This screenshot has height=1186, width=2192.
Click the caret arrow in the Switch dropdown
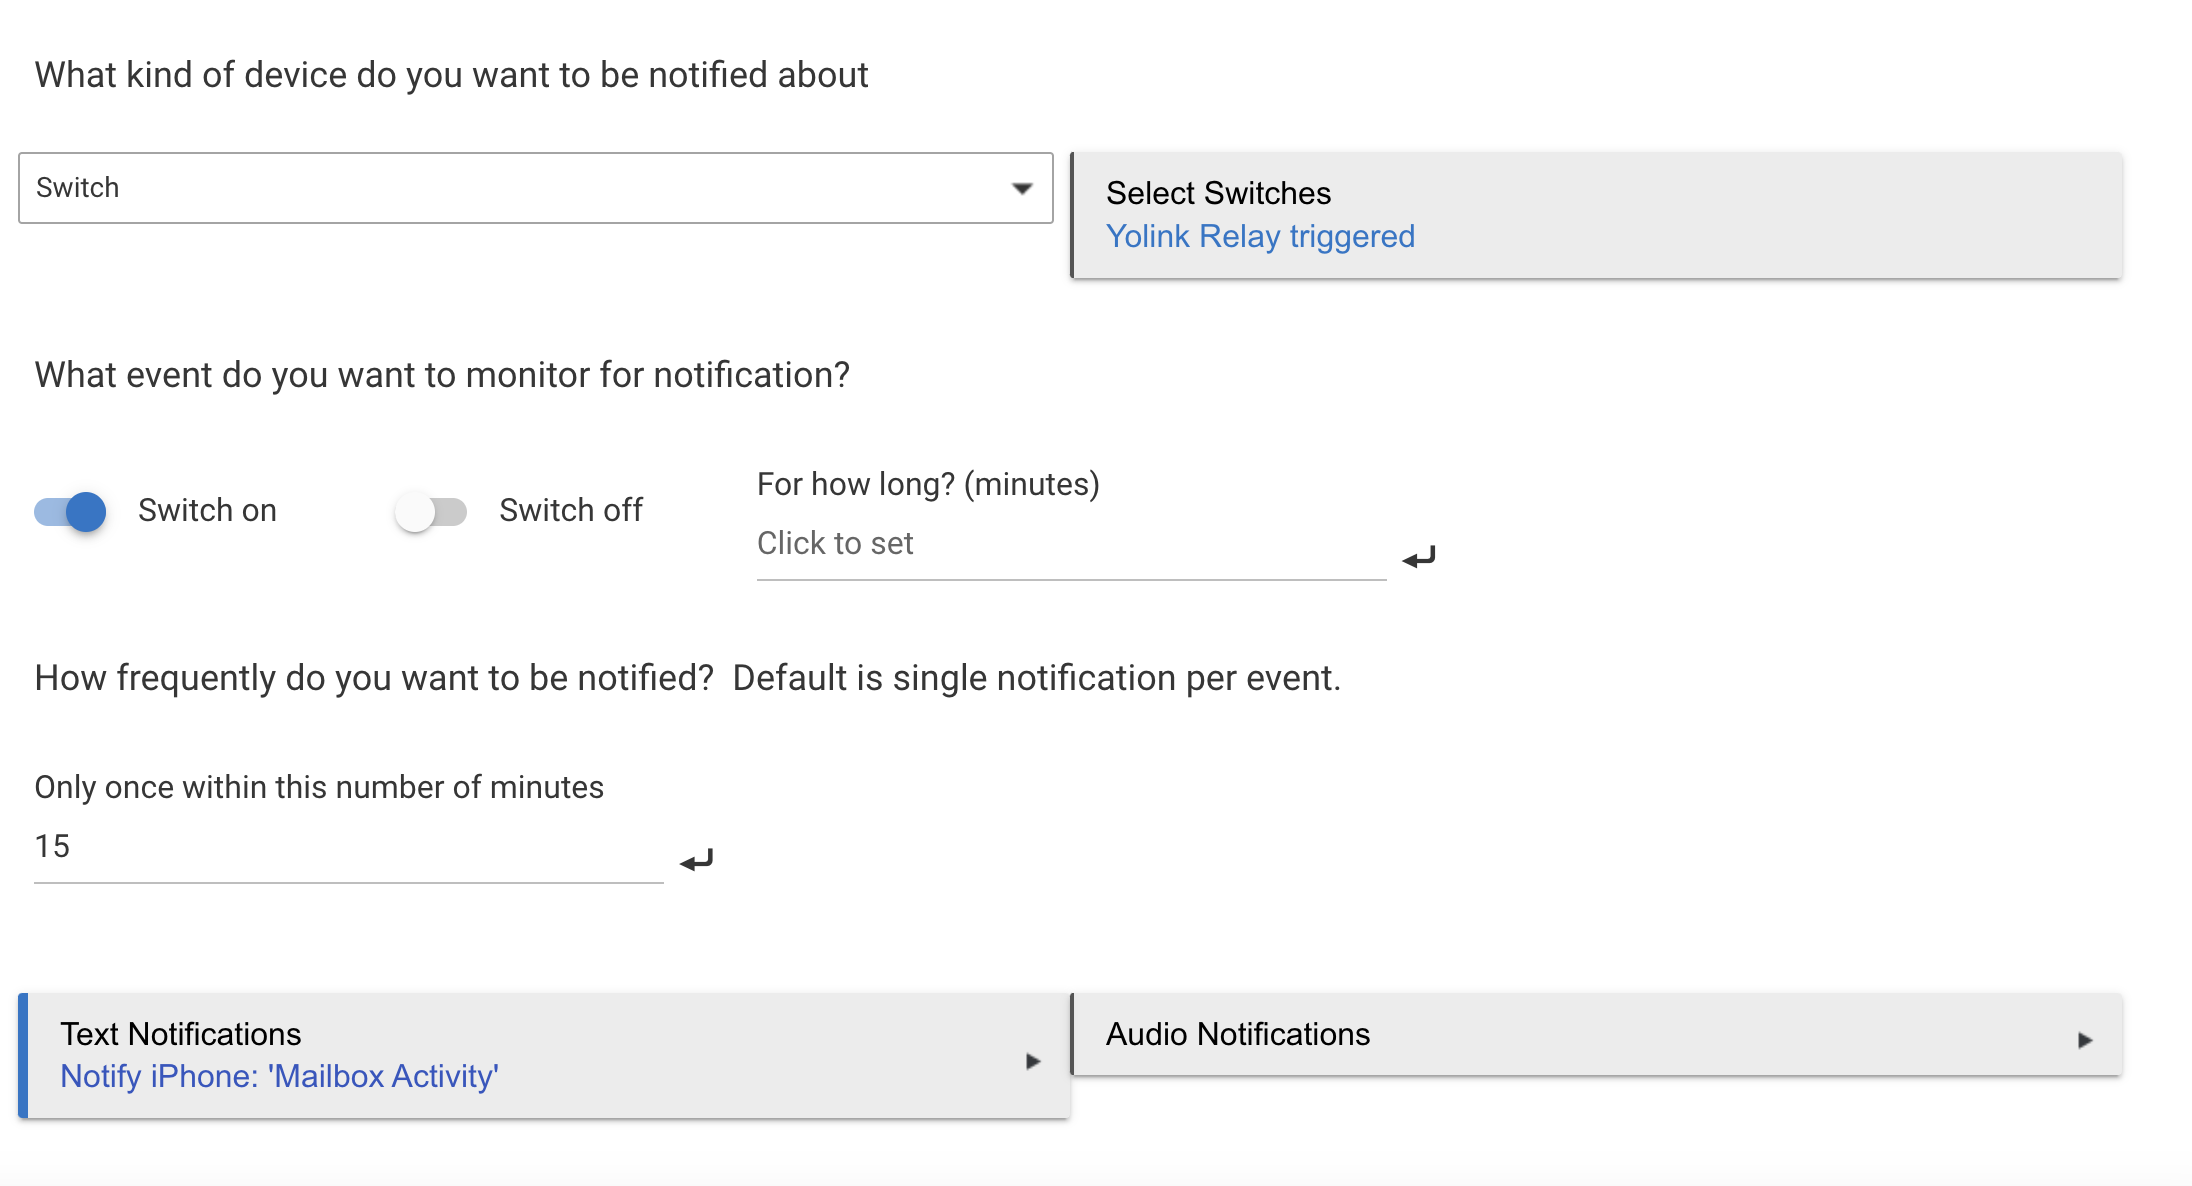(1021, 188)
